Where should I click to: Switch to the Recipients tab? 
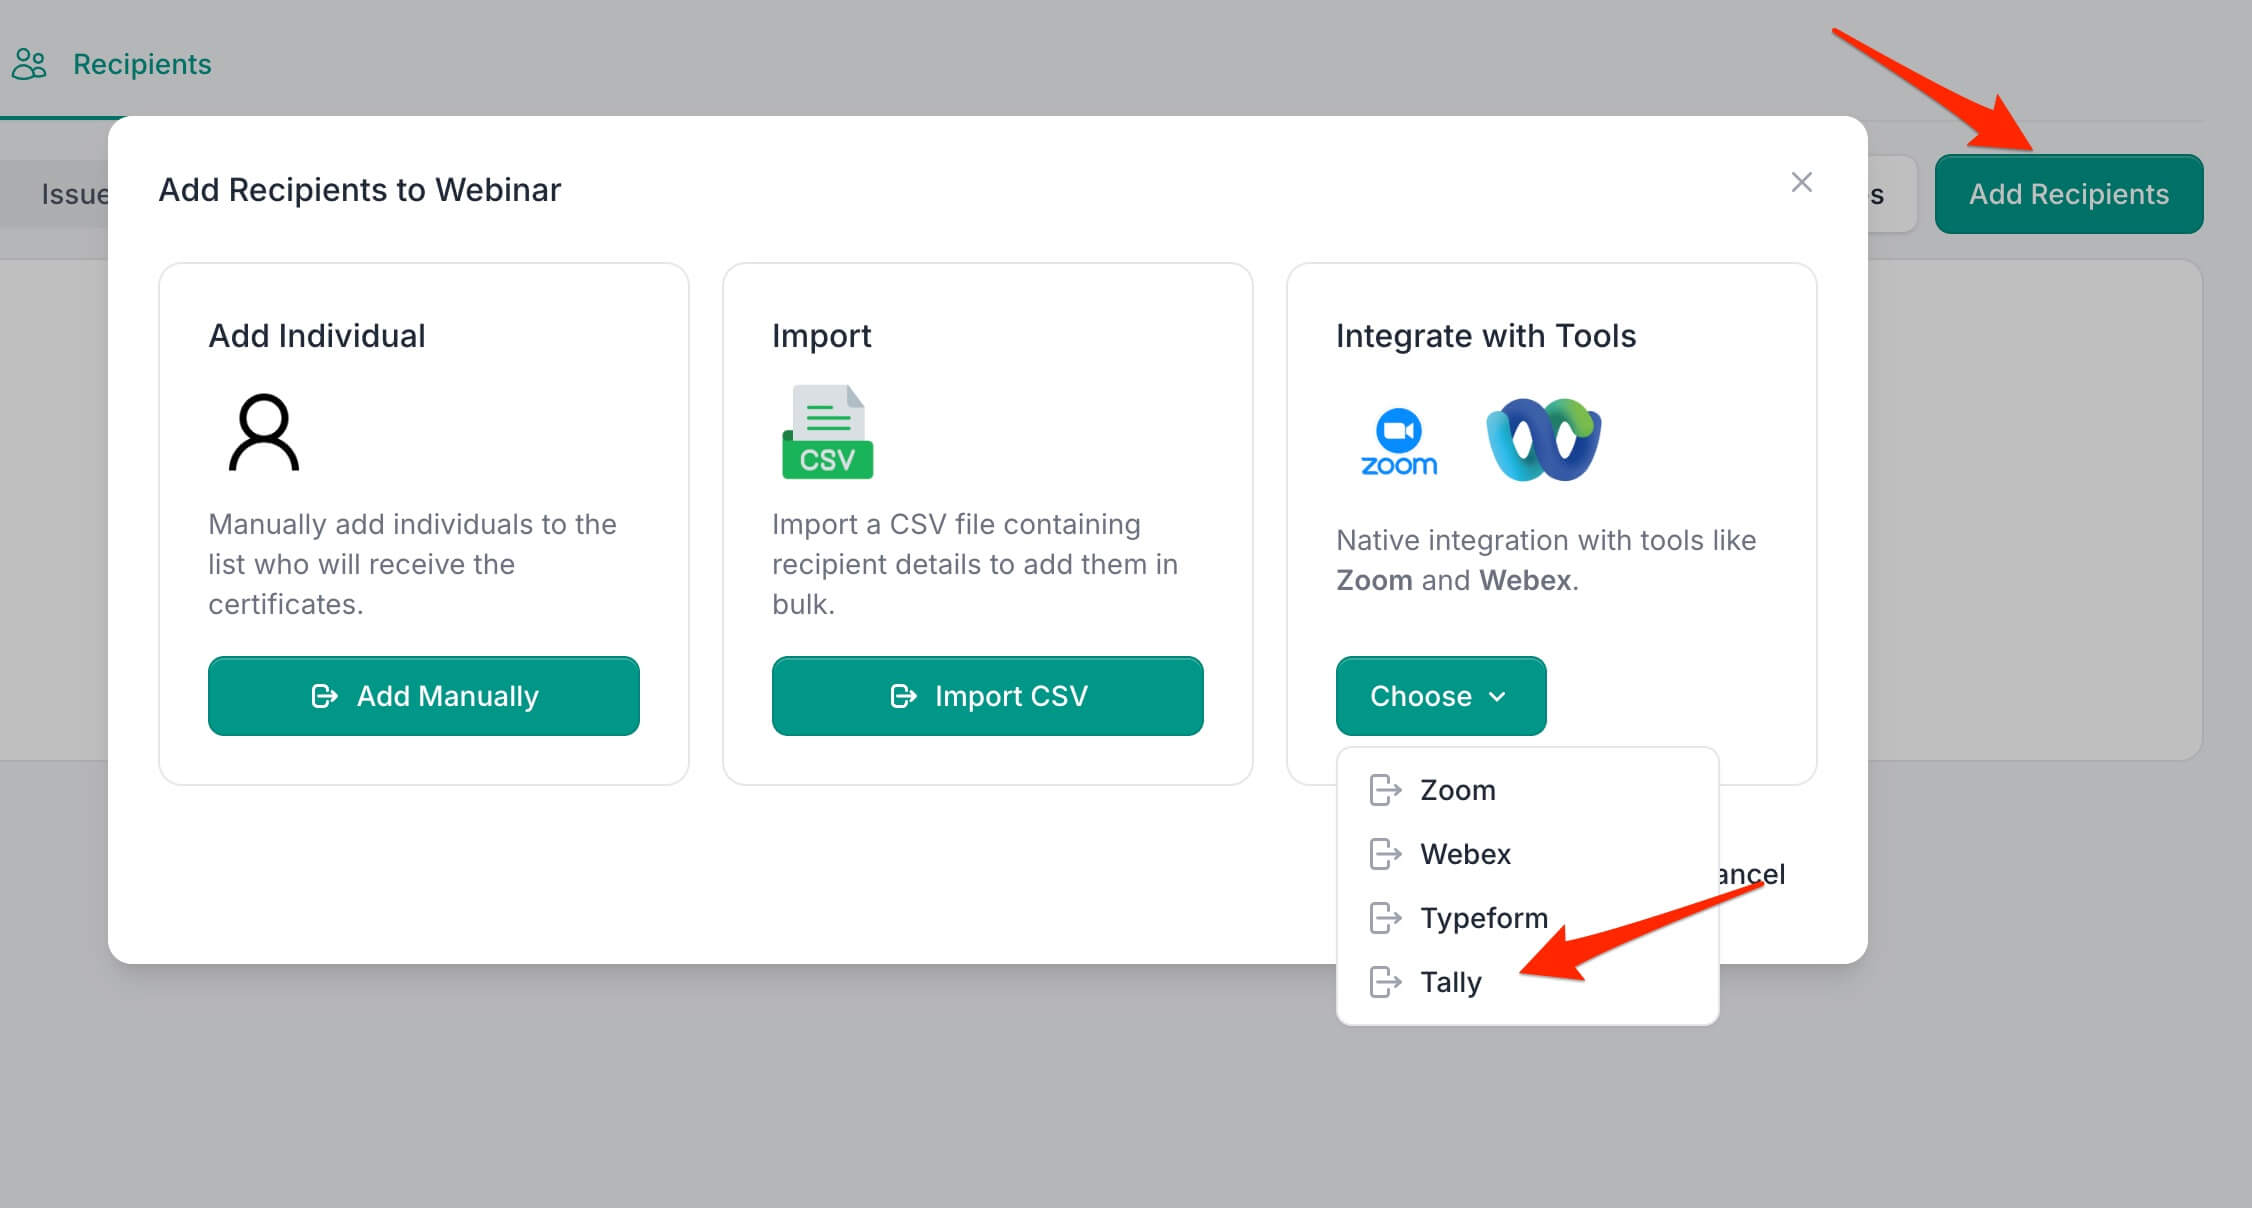[x=141, y=64]
